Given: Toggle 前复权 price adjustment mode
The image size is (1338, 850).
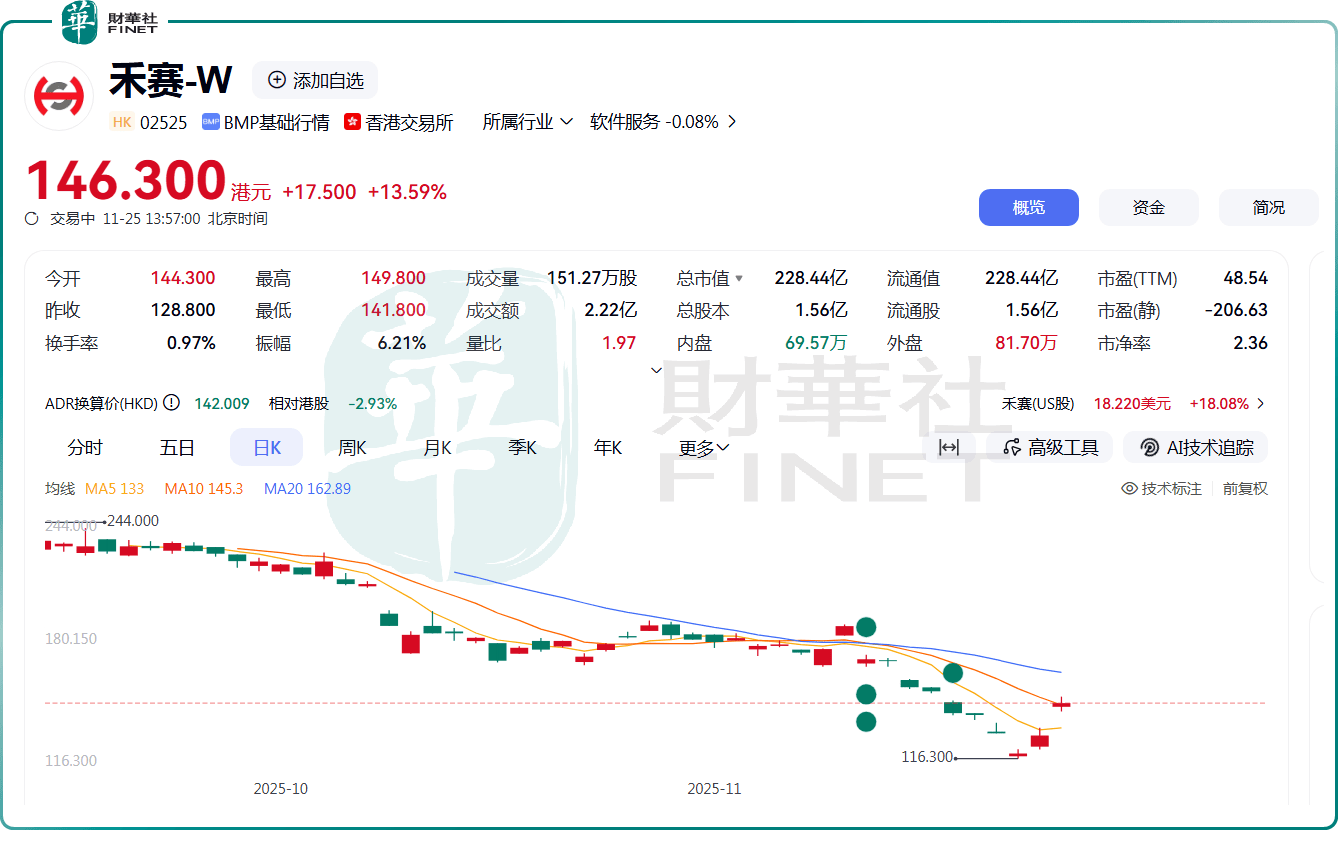Looking at the screenshot, I should [1245, 488].
